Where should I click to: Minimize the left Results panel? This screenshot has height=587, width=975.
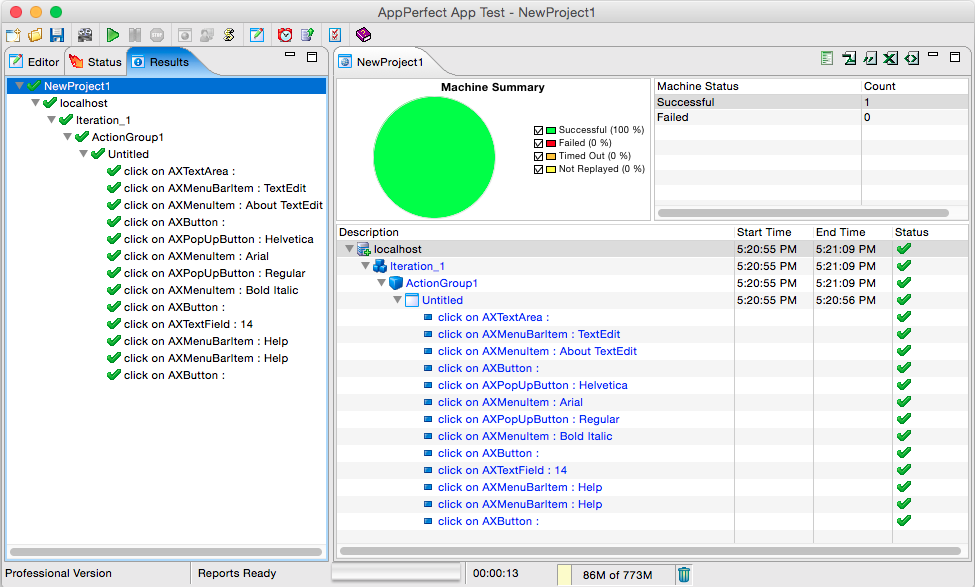(x=290, y=55)
